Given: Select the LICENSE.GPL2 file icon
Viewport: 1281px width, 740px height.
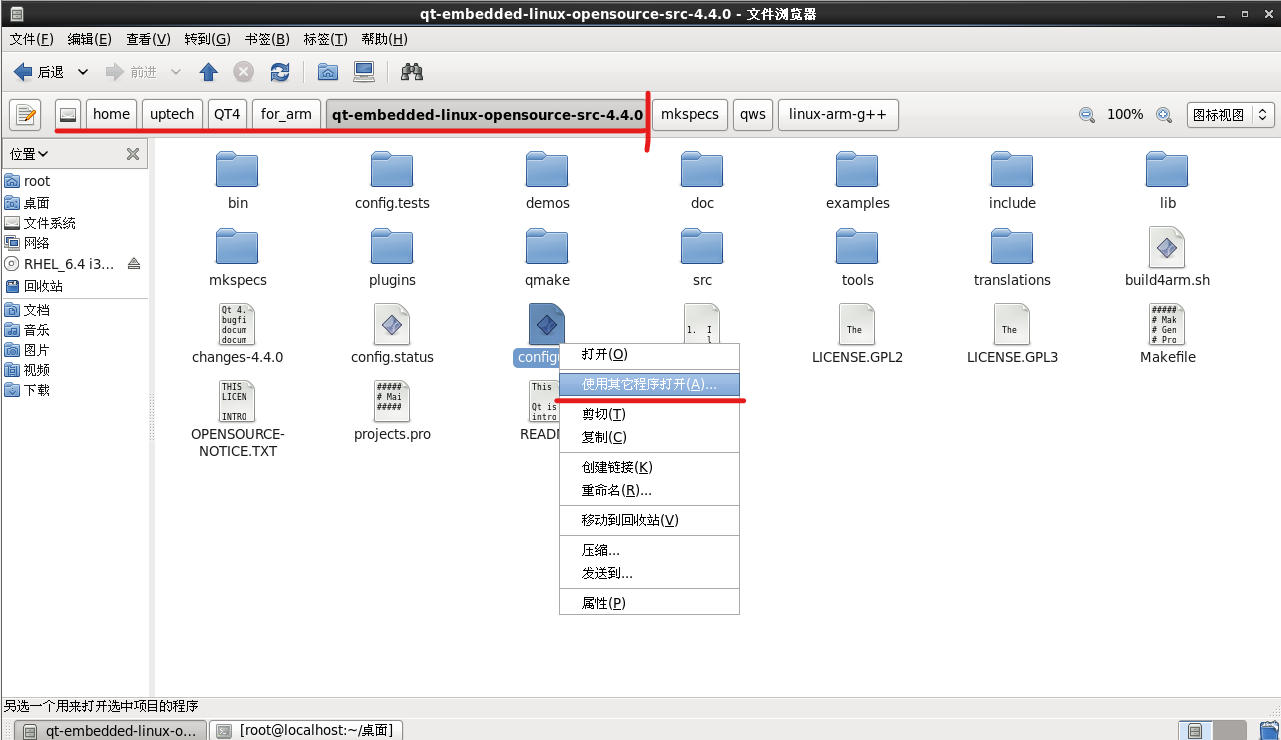Looking at the screenshot, I should point(857,323).
